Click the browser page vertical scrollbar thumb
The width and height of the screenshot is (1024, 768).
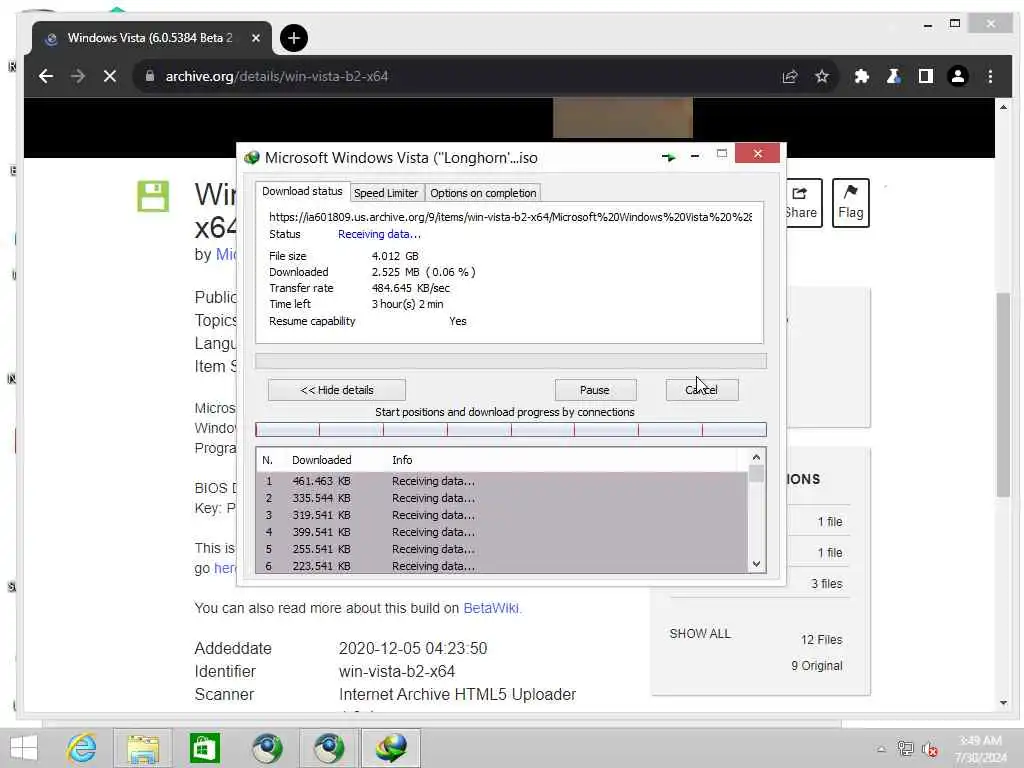point(1003,395)
